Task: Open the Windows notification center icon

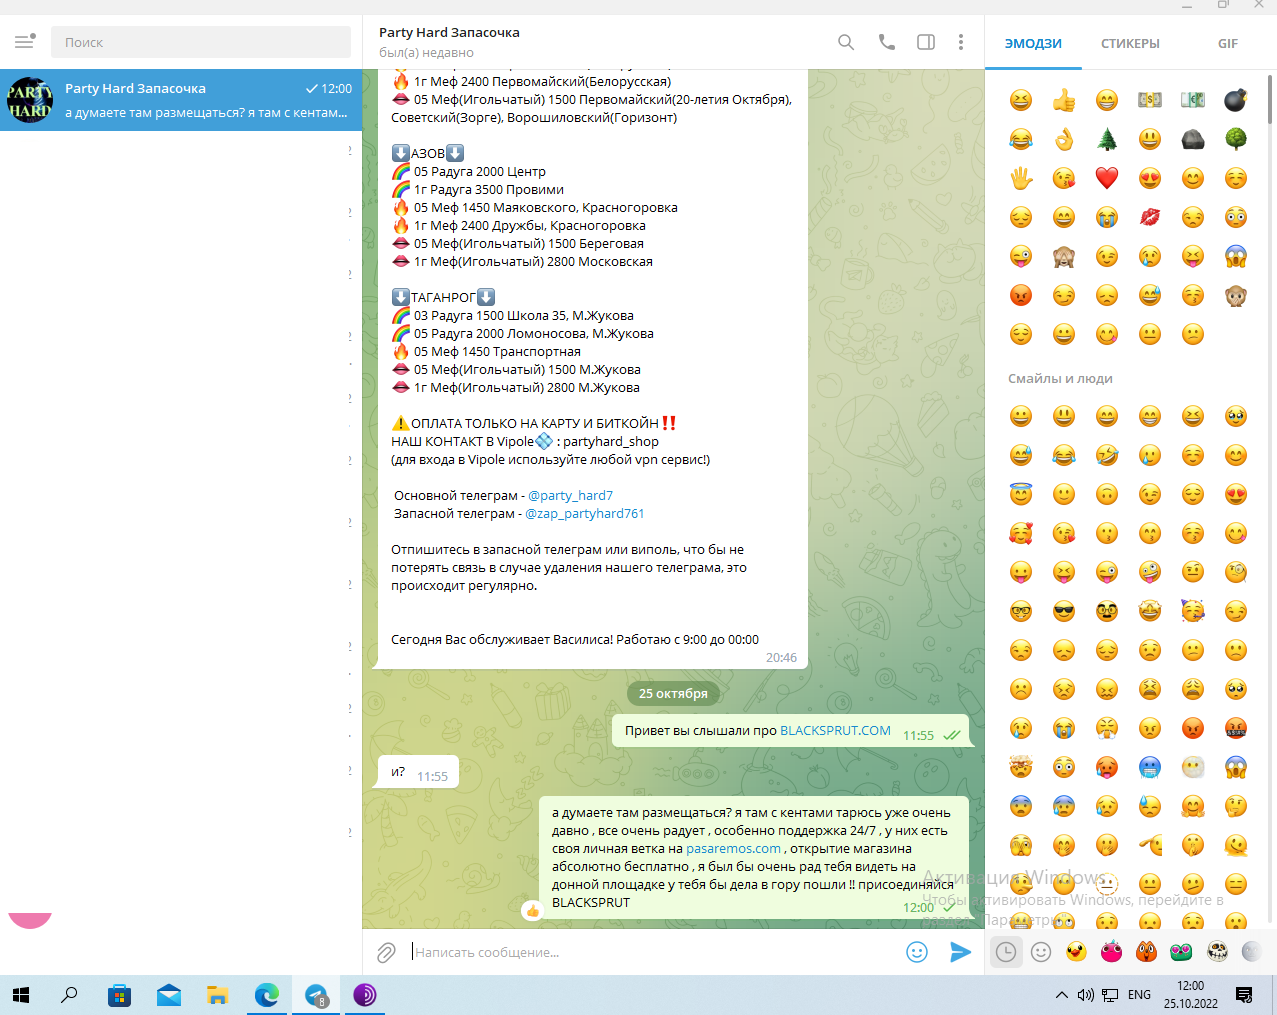Action: (1244, 995)
